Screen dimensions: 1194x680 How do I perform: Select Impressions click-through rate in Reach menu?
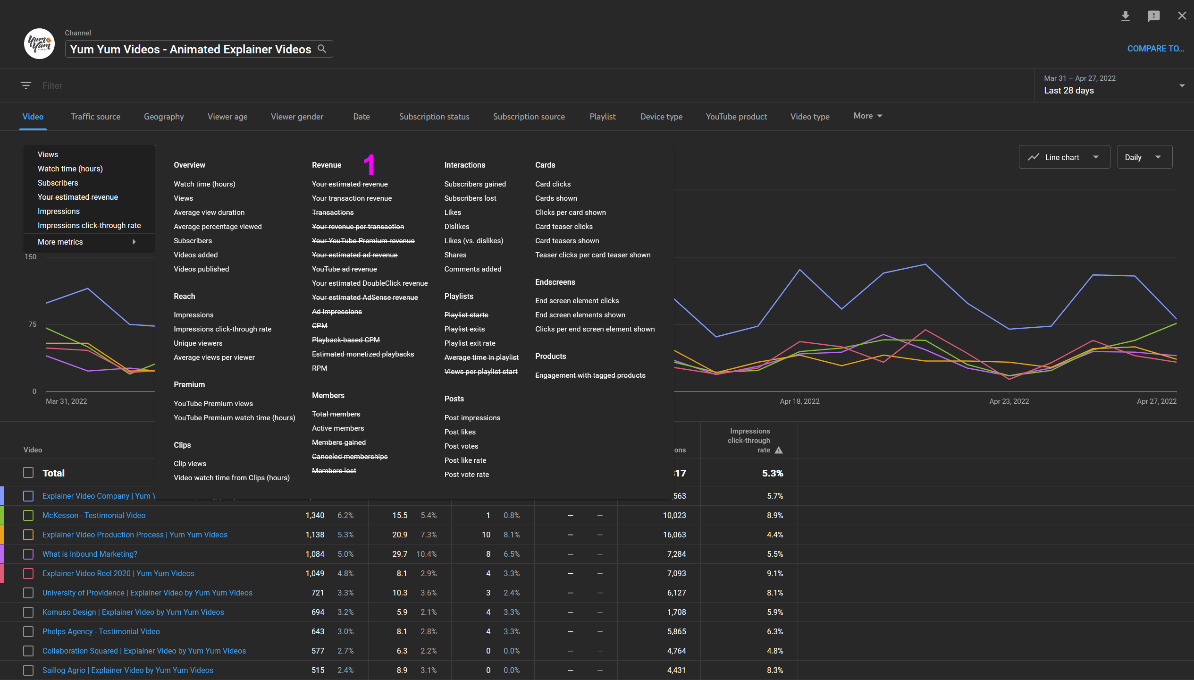[x=222, y=329]
